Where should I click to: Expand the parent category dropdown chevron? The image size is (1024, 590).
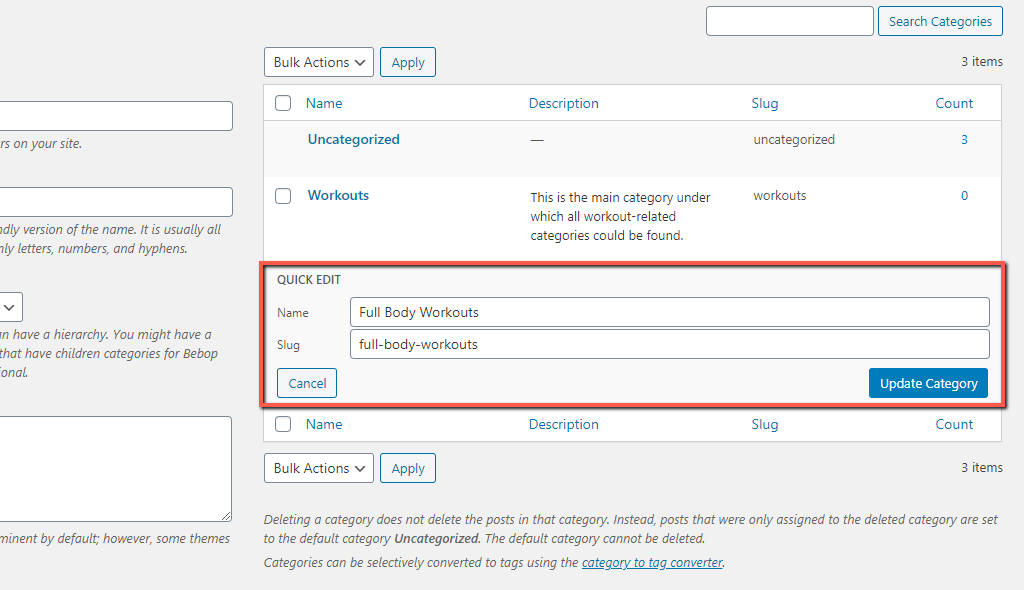10,307
